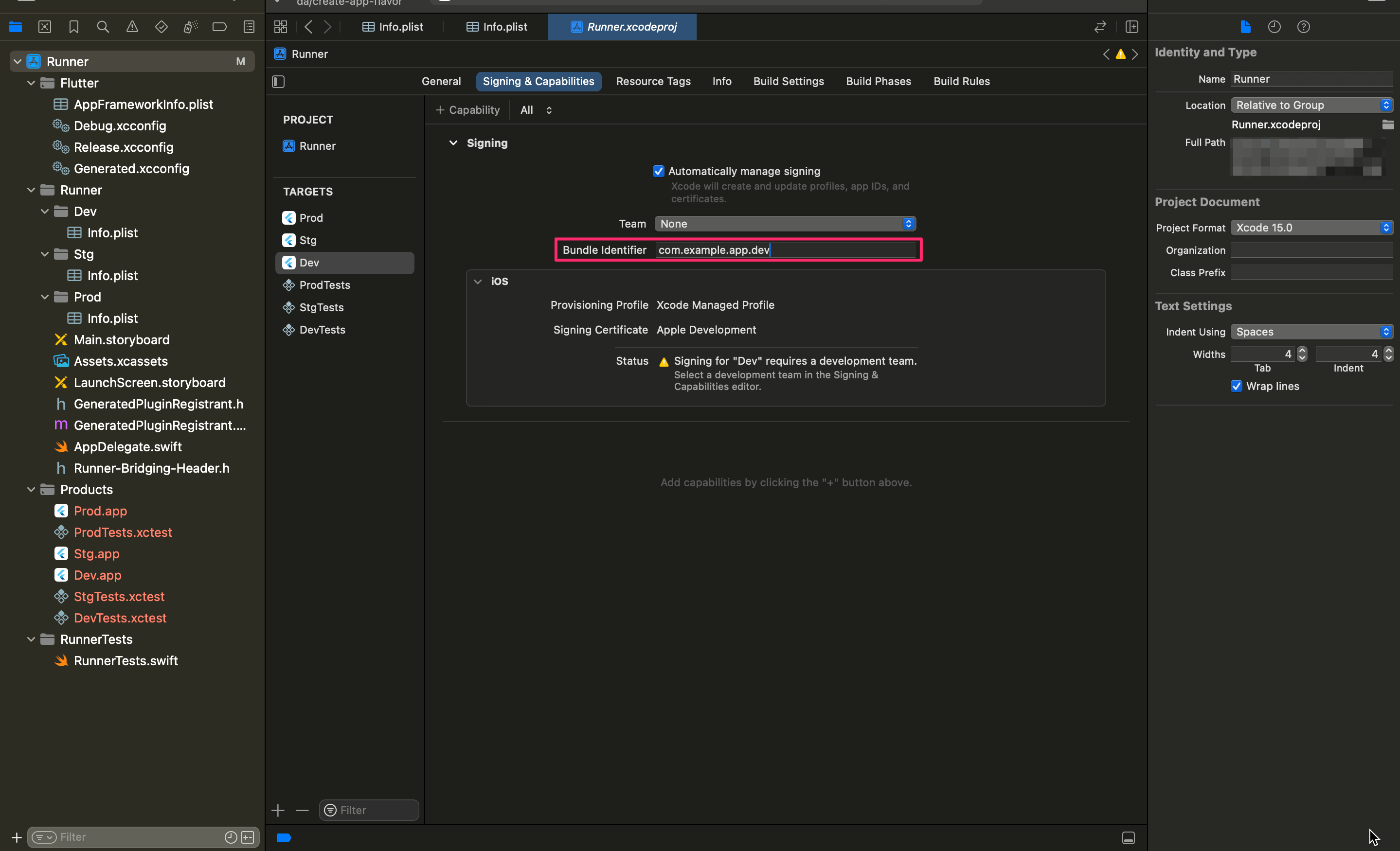Viewport: 1400px width, 851px height.
Task: Toggle the targets list sidebar icon
Action: (279, 81)
